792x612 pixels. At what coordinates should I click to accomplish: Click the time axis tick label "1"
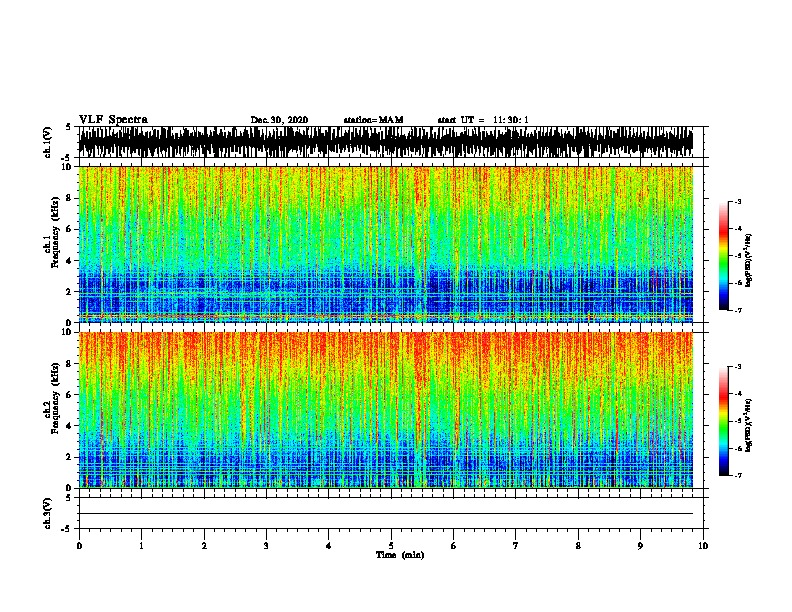point(141,546)
